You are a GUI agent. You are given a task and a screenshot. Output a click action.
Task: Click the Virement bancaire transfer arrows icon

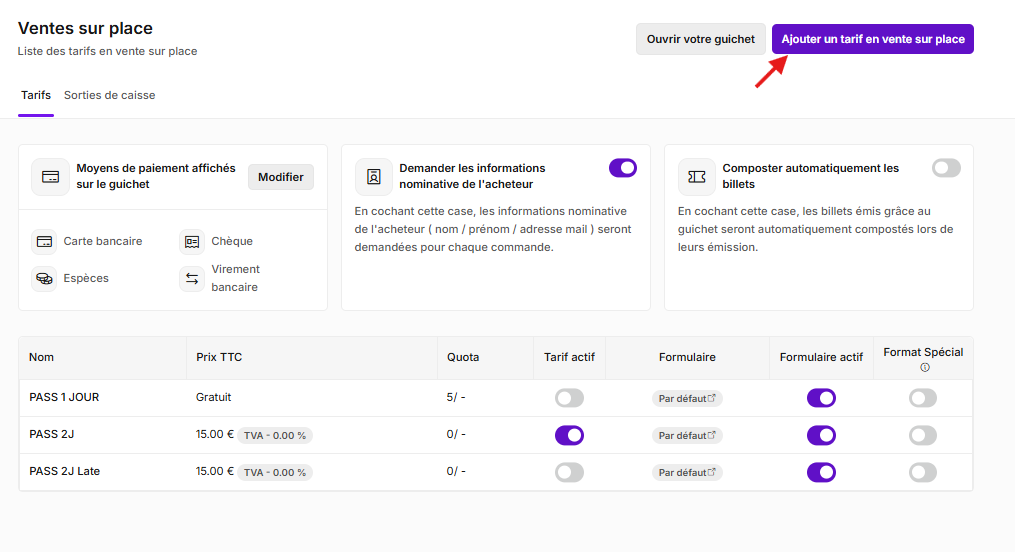pos(192,278)
